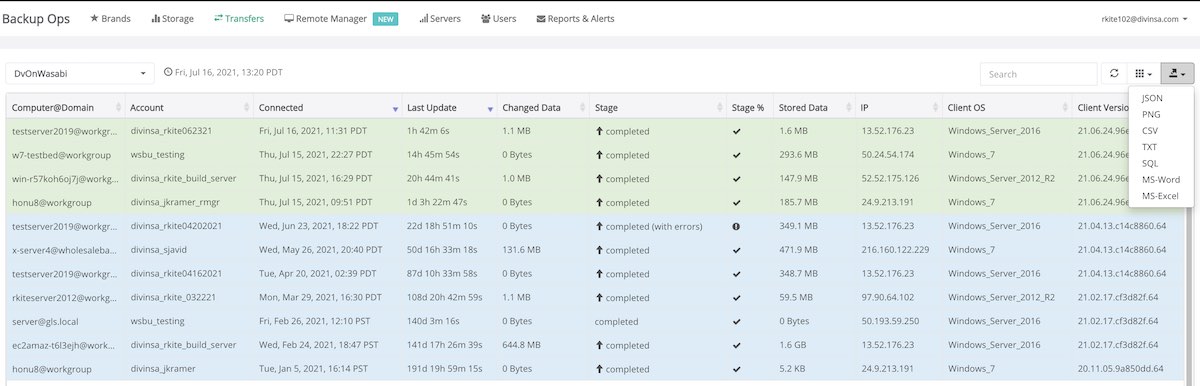
Task: Open the column visibility grid dropdown
Action: [1143, 74]
